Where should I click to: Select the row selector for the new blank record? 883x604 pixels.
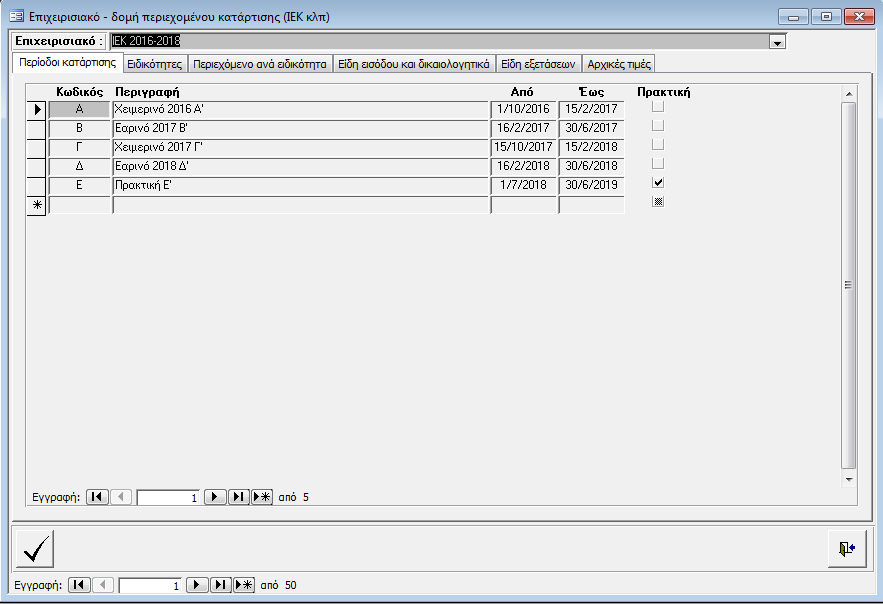(x=36, y=205)
